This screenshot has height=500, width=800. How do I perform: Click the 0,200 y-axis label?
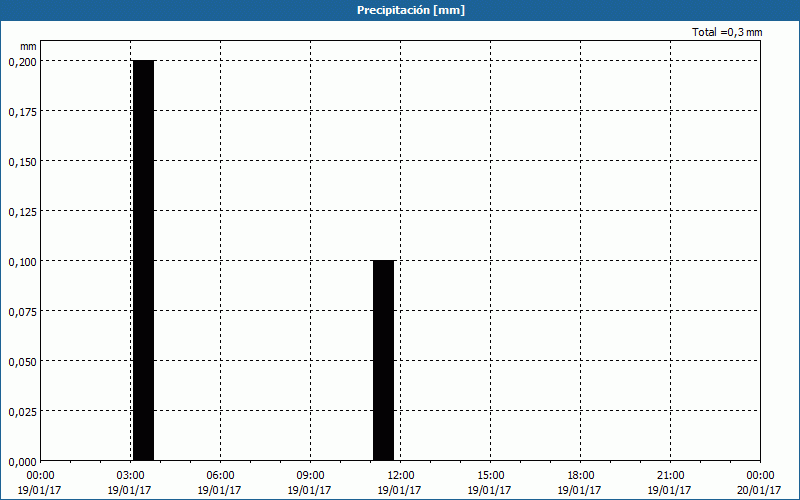[22, 61]
